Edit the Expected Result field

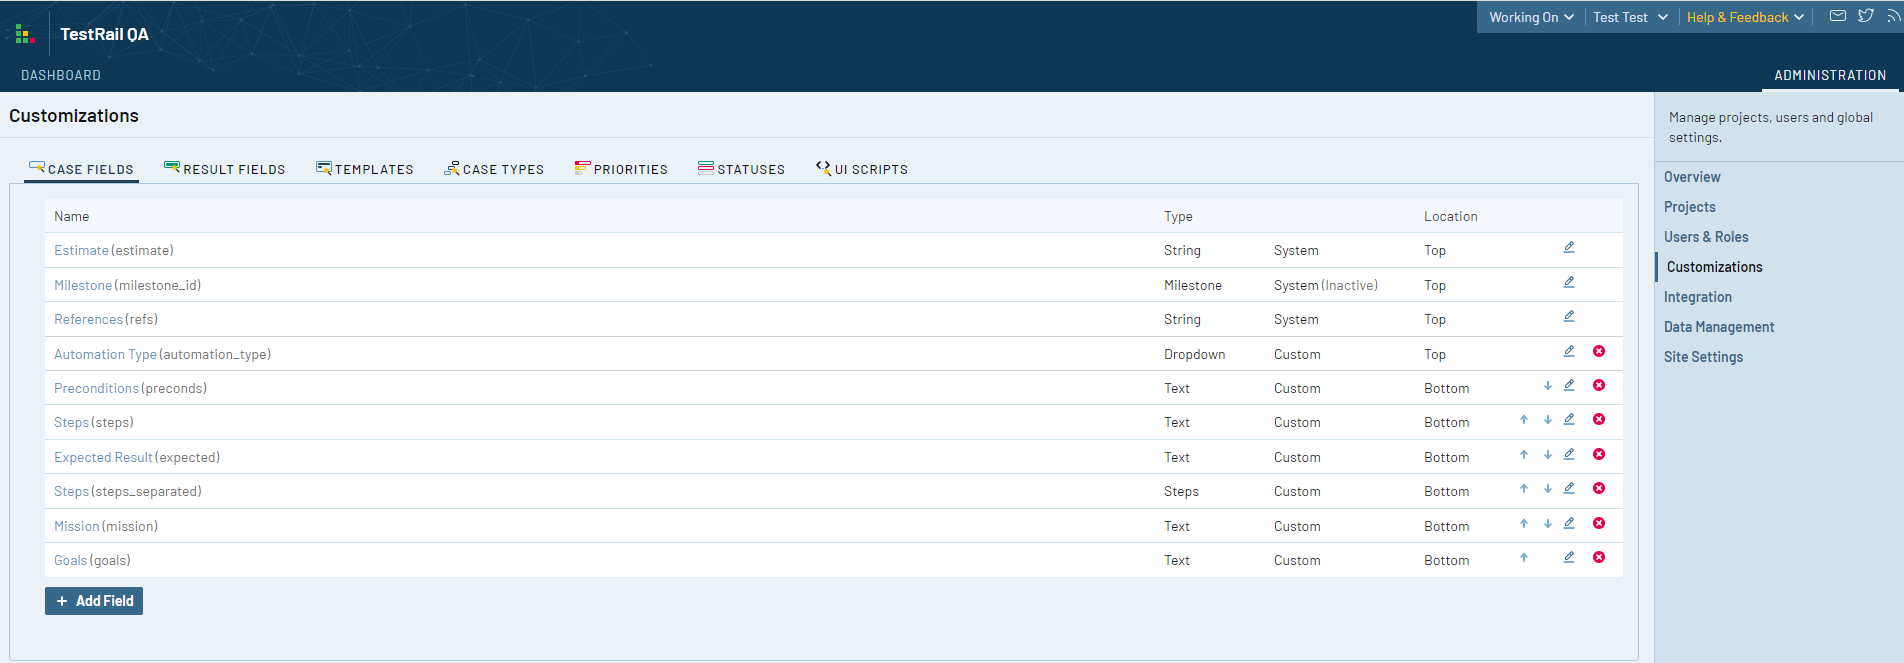pos(1569,454)
